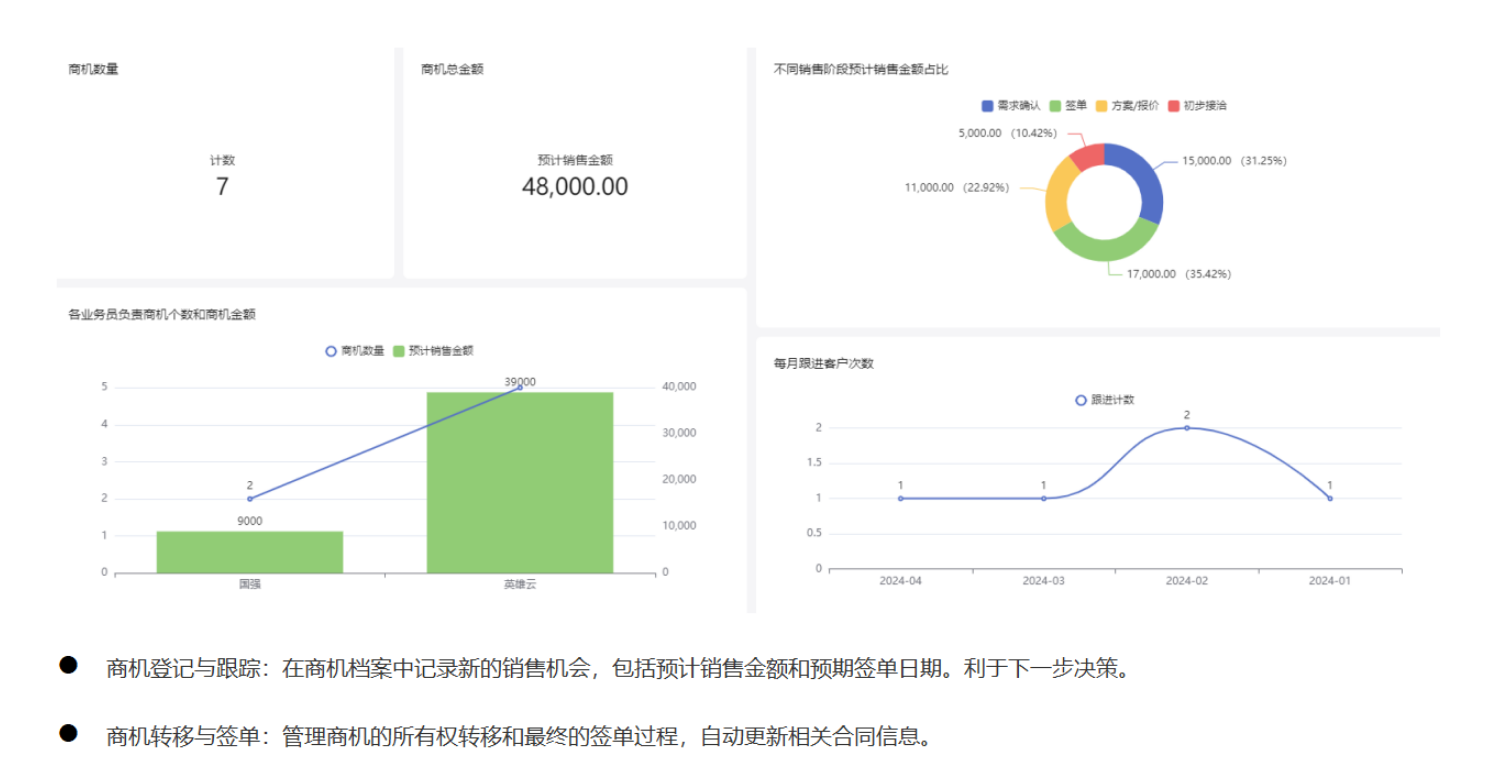
Task: Click the 需求确认 legend icon in donut chart
Action: [x=987, y=105]
